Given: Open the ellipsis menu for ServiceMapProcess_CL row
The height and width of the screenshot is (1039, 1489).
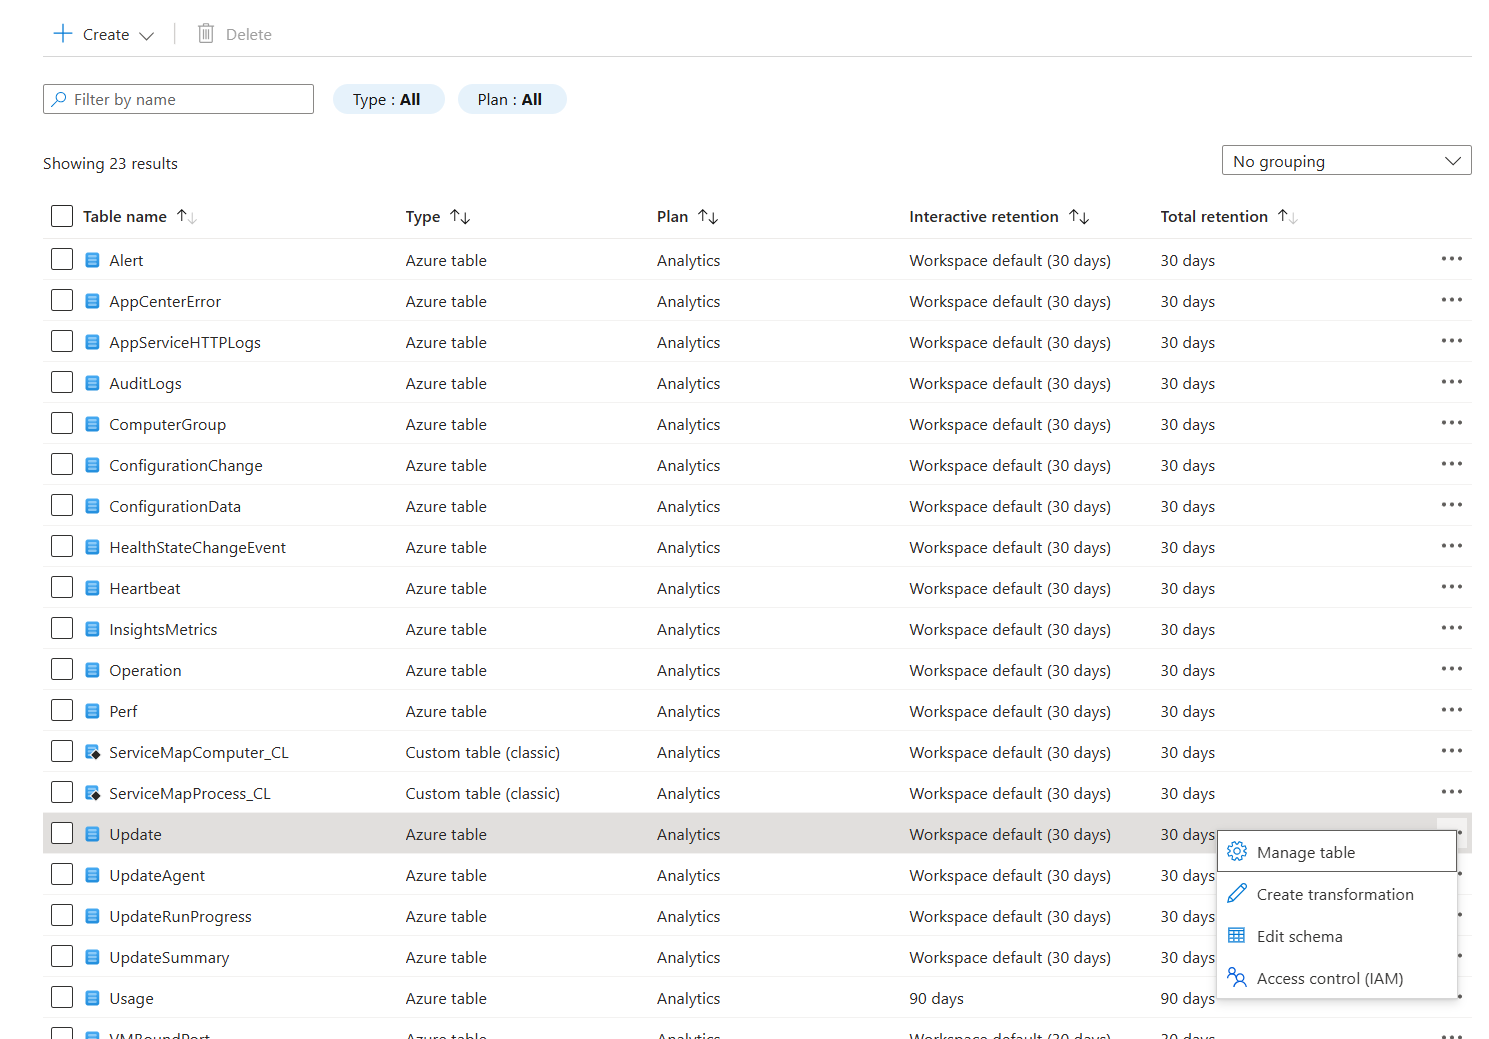Looking at the screenshot, I should (x=1451, y=792).
